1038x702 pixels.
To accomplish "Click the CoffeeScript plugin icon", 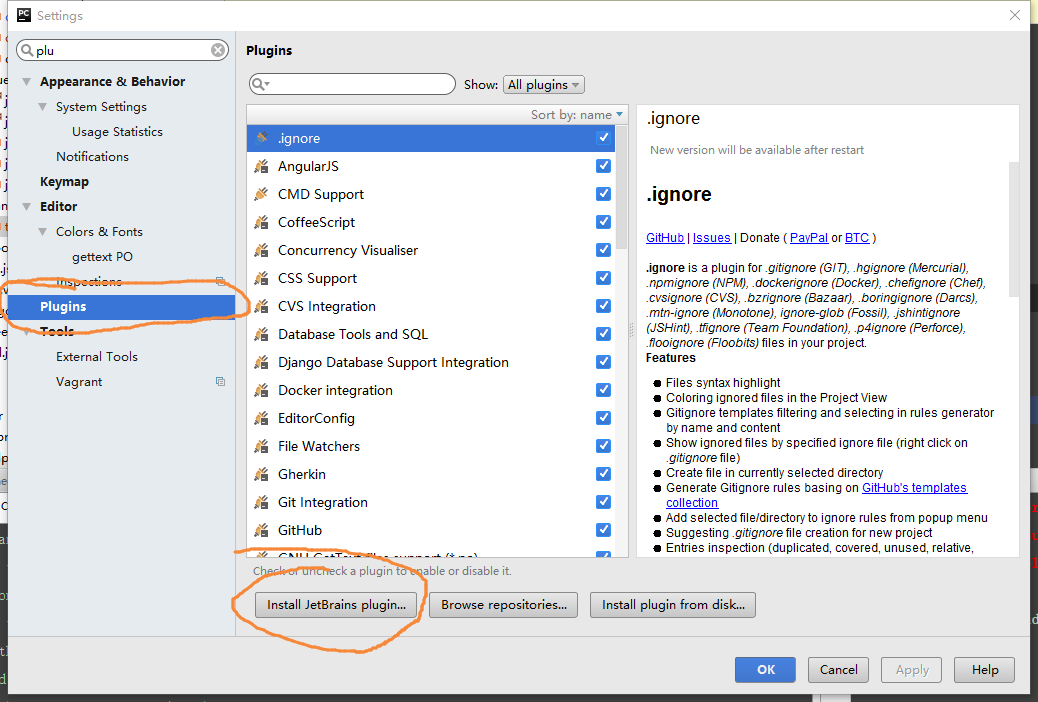I will 261,222.
